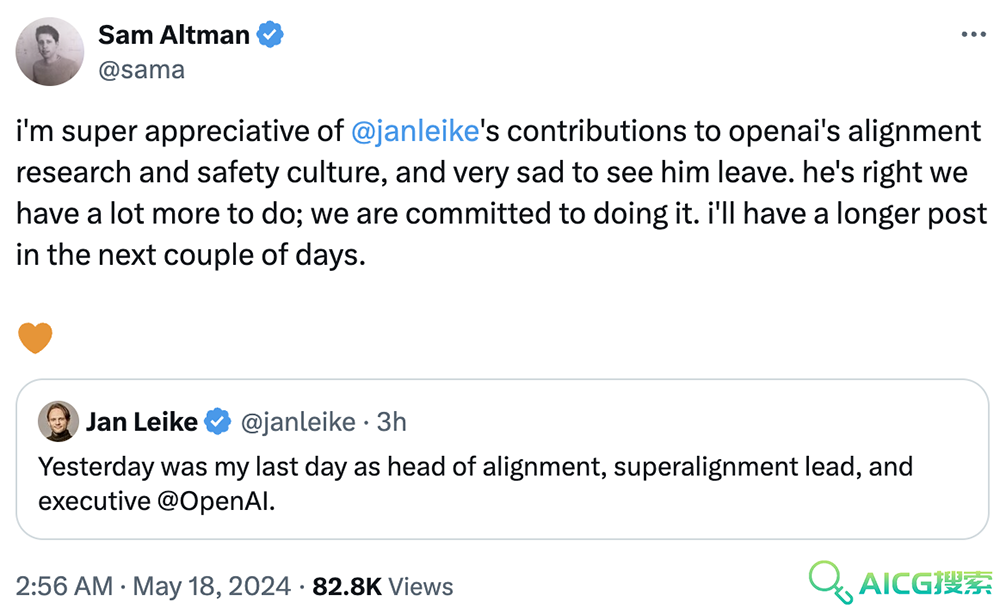Open the 2:56 AM May 18, 2024 timestamp
This screenshot has height=614, width=1000.
pos(153,586)
